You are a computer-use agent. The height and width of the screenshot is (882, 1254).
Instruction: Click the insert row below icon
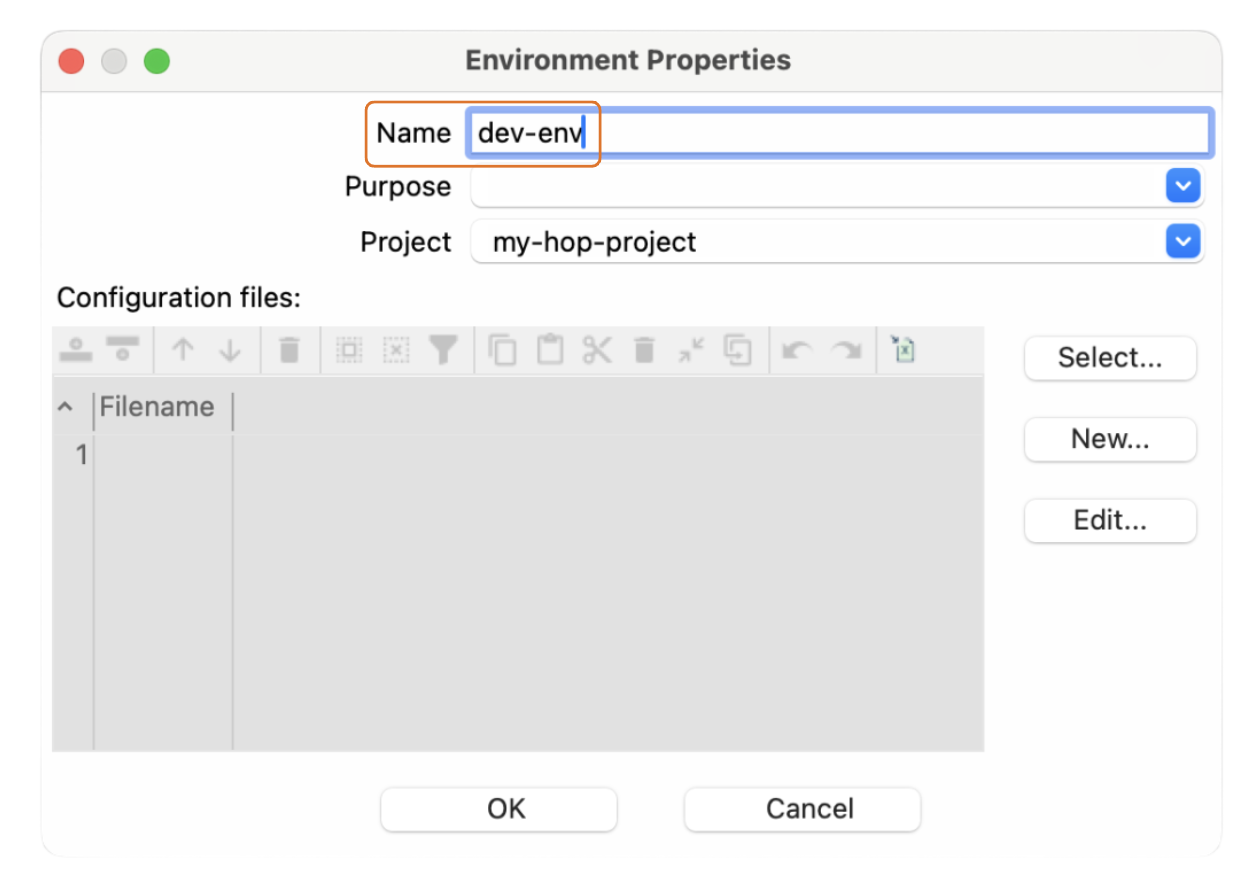click(123, 351)
